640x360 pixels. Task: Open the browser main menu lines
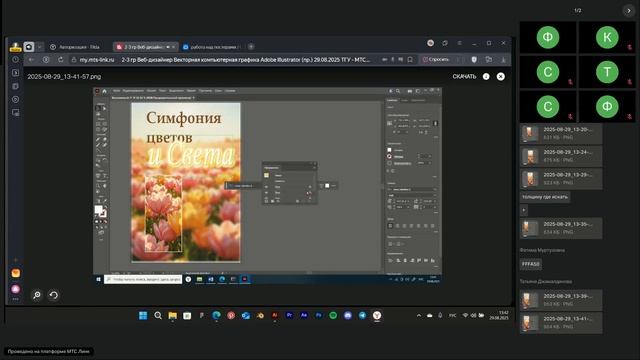(460, 43)
